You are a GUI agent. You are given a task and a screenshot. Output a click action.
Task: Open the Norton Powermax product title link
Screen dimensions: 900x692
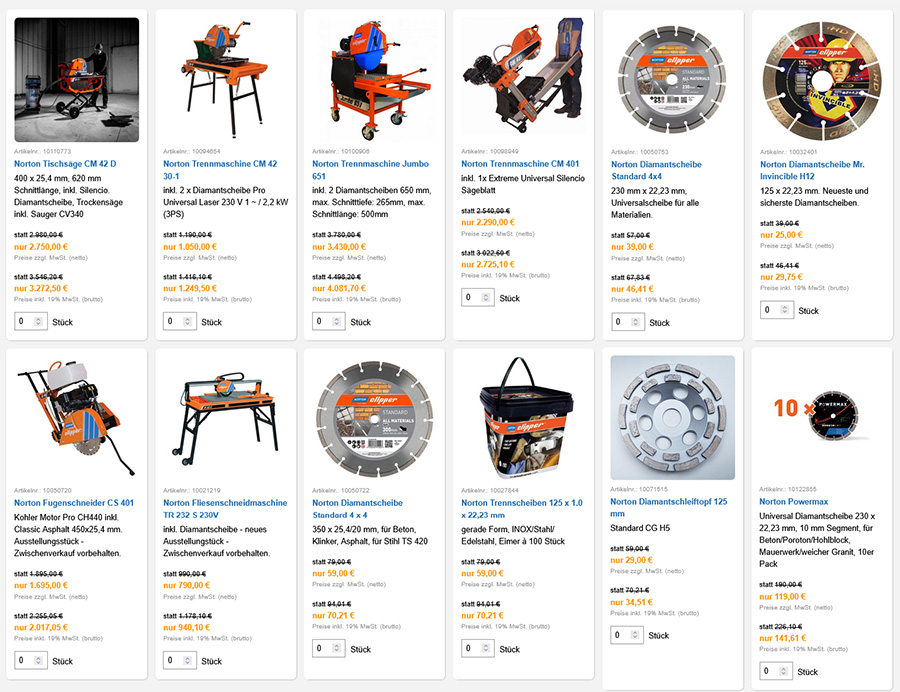coord(793,501)
